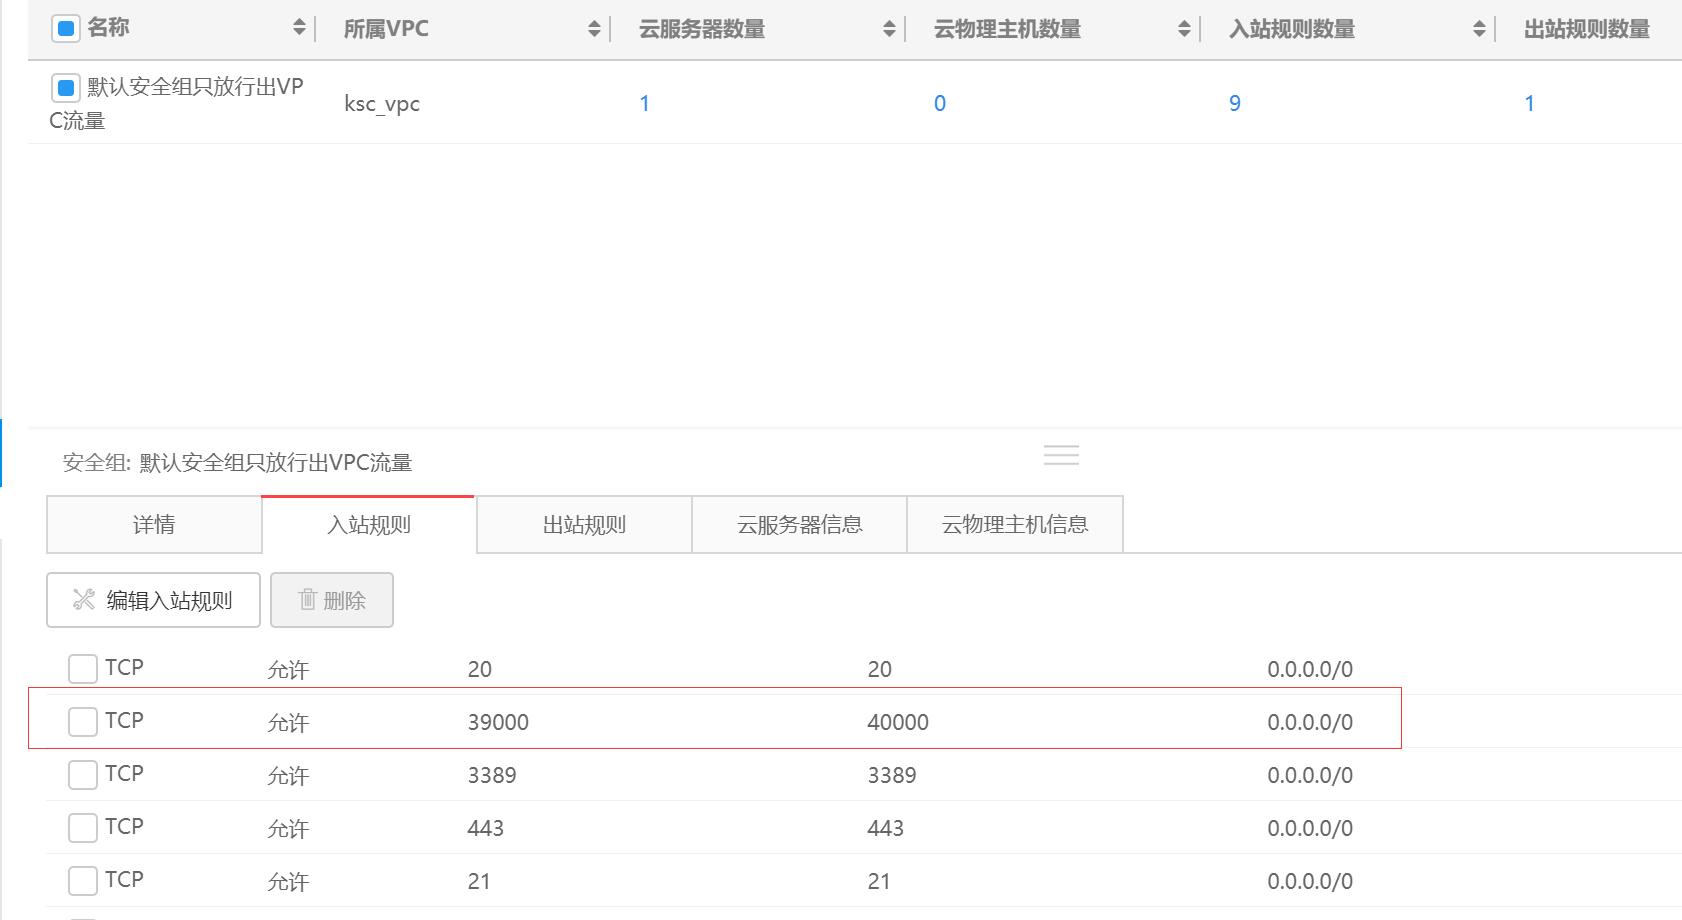Click the ksc_vpc cell
The image size is (1682, 920).
[382, 104]
